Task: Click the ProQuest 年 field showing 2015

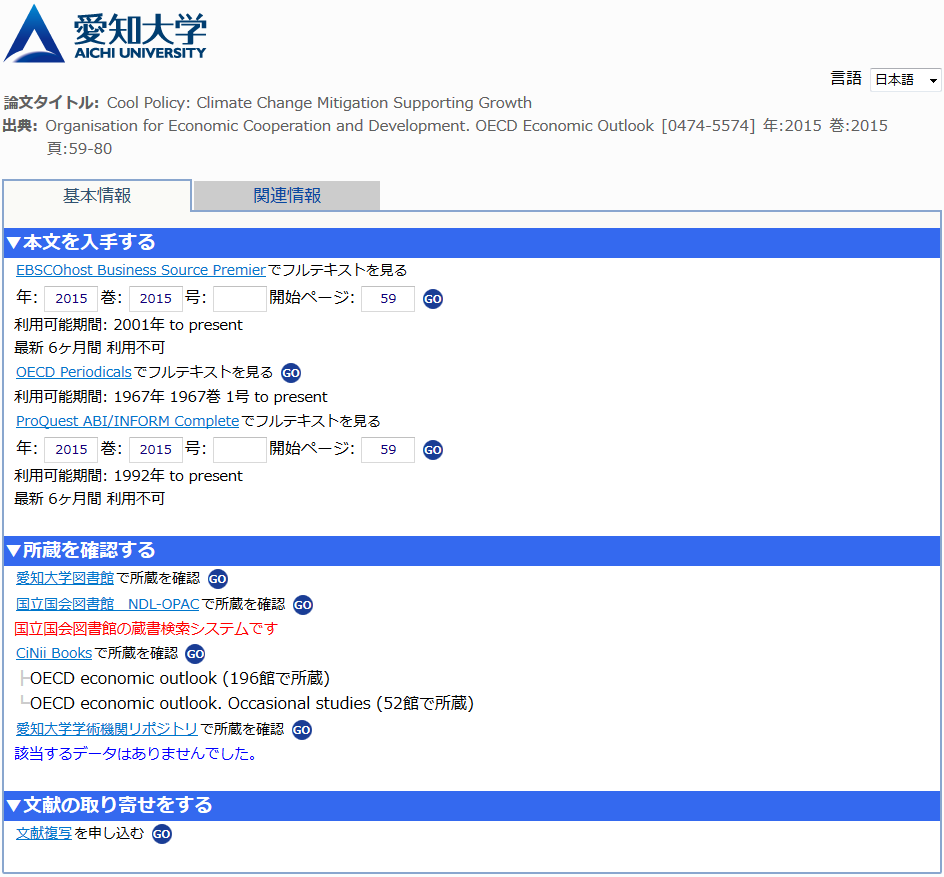Action: click(71, 450)
